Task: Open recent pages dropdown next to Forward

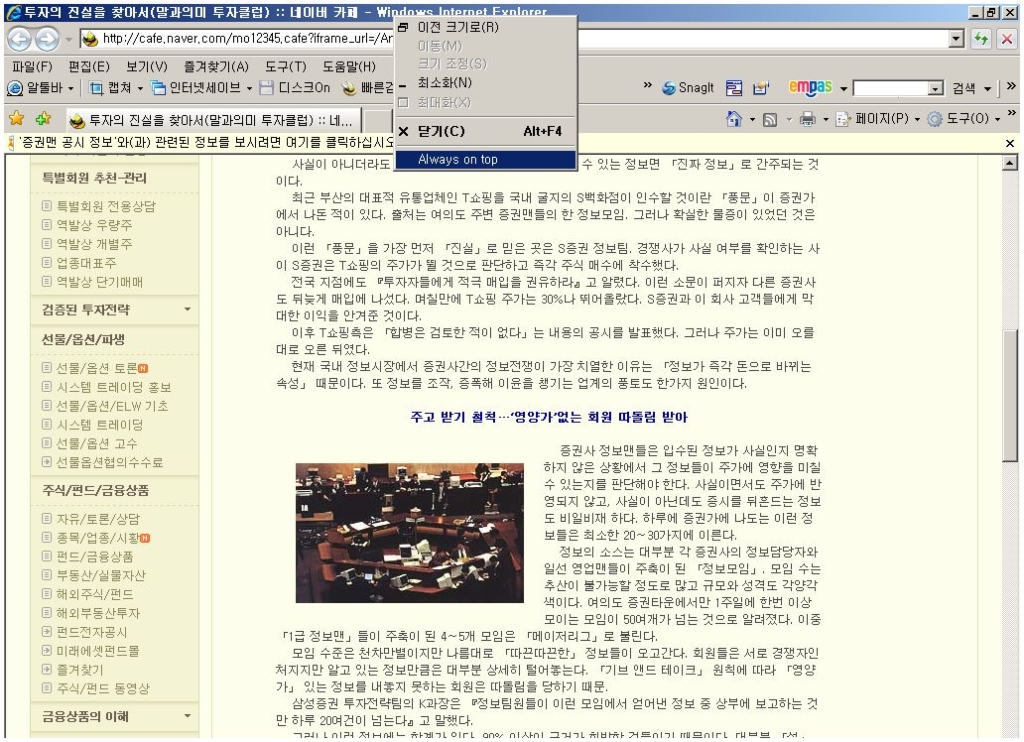Action: pos(69,39)
